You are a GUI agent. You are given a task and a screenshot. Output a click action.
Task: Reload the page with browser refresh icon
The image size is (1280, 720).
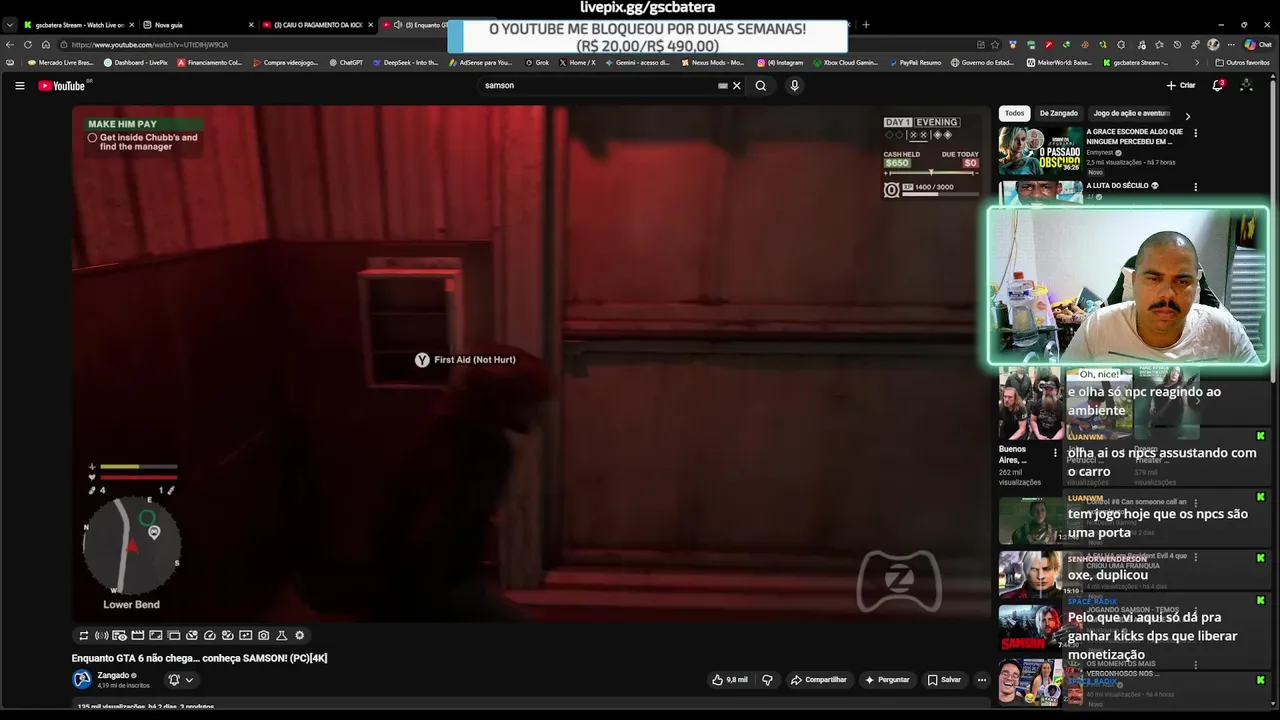(28, 45)
